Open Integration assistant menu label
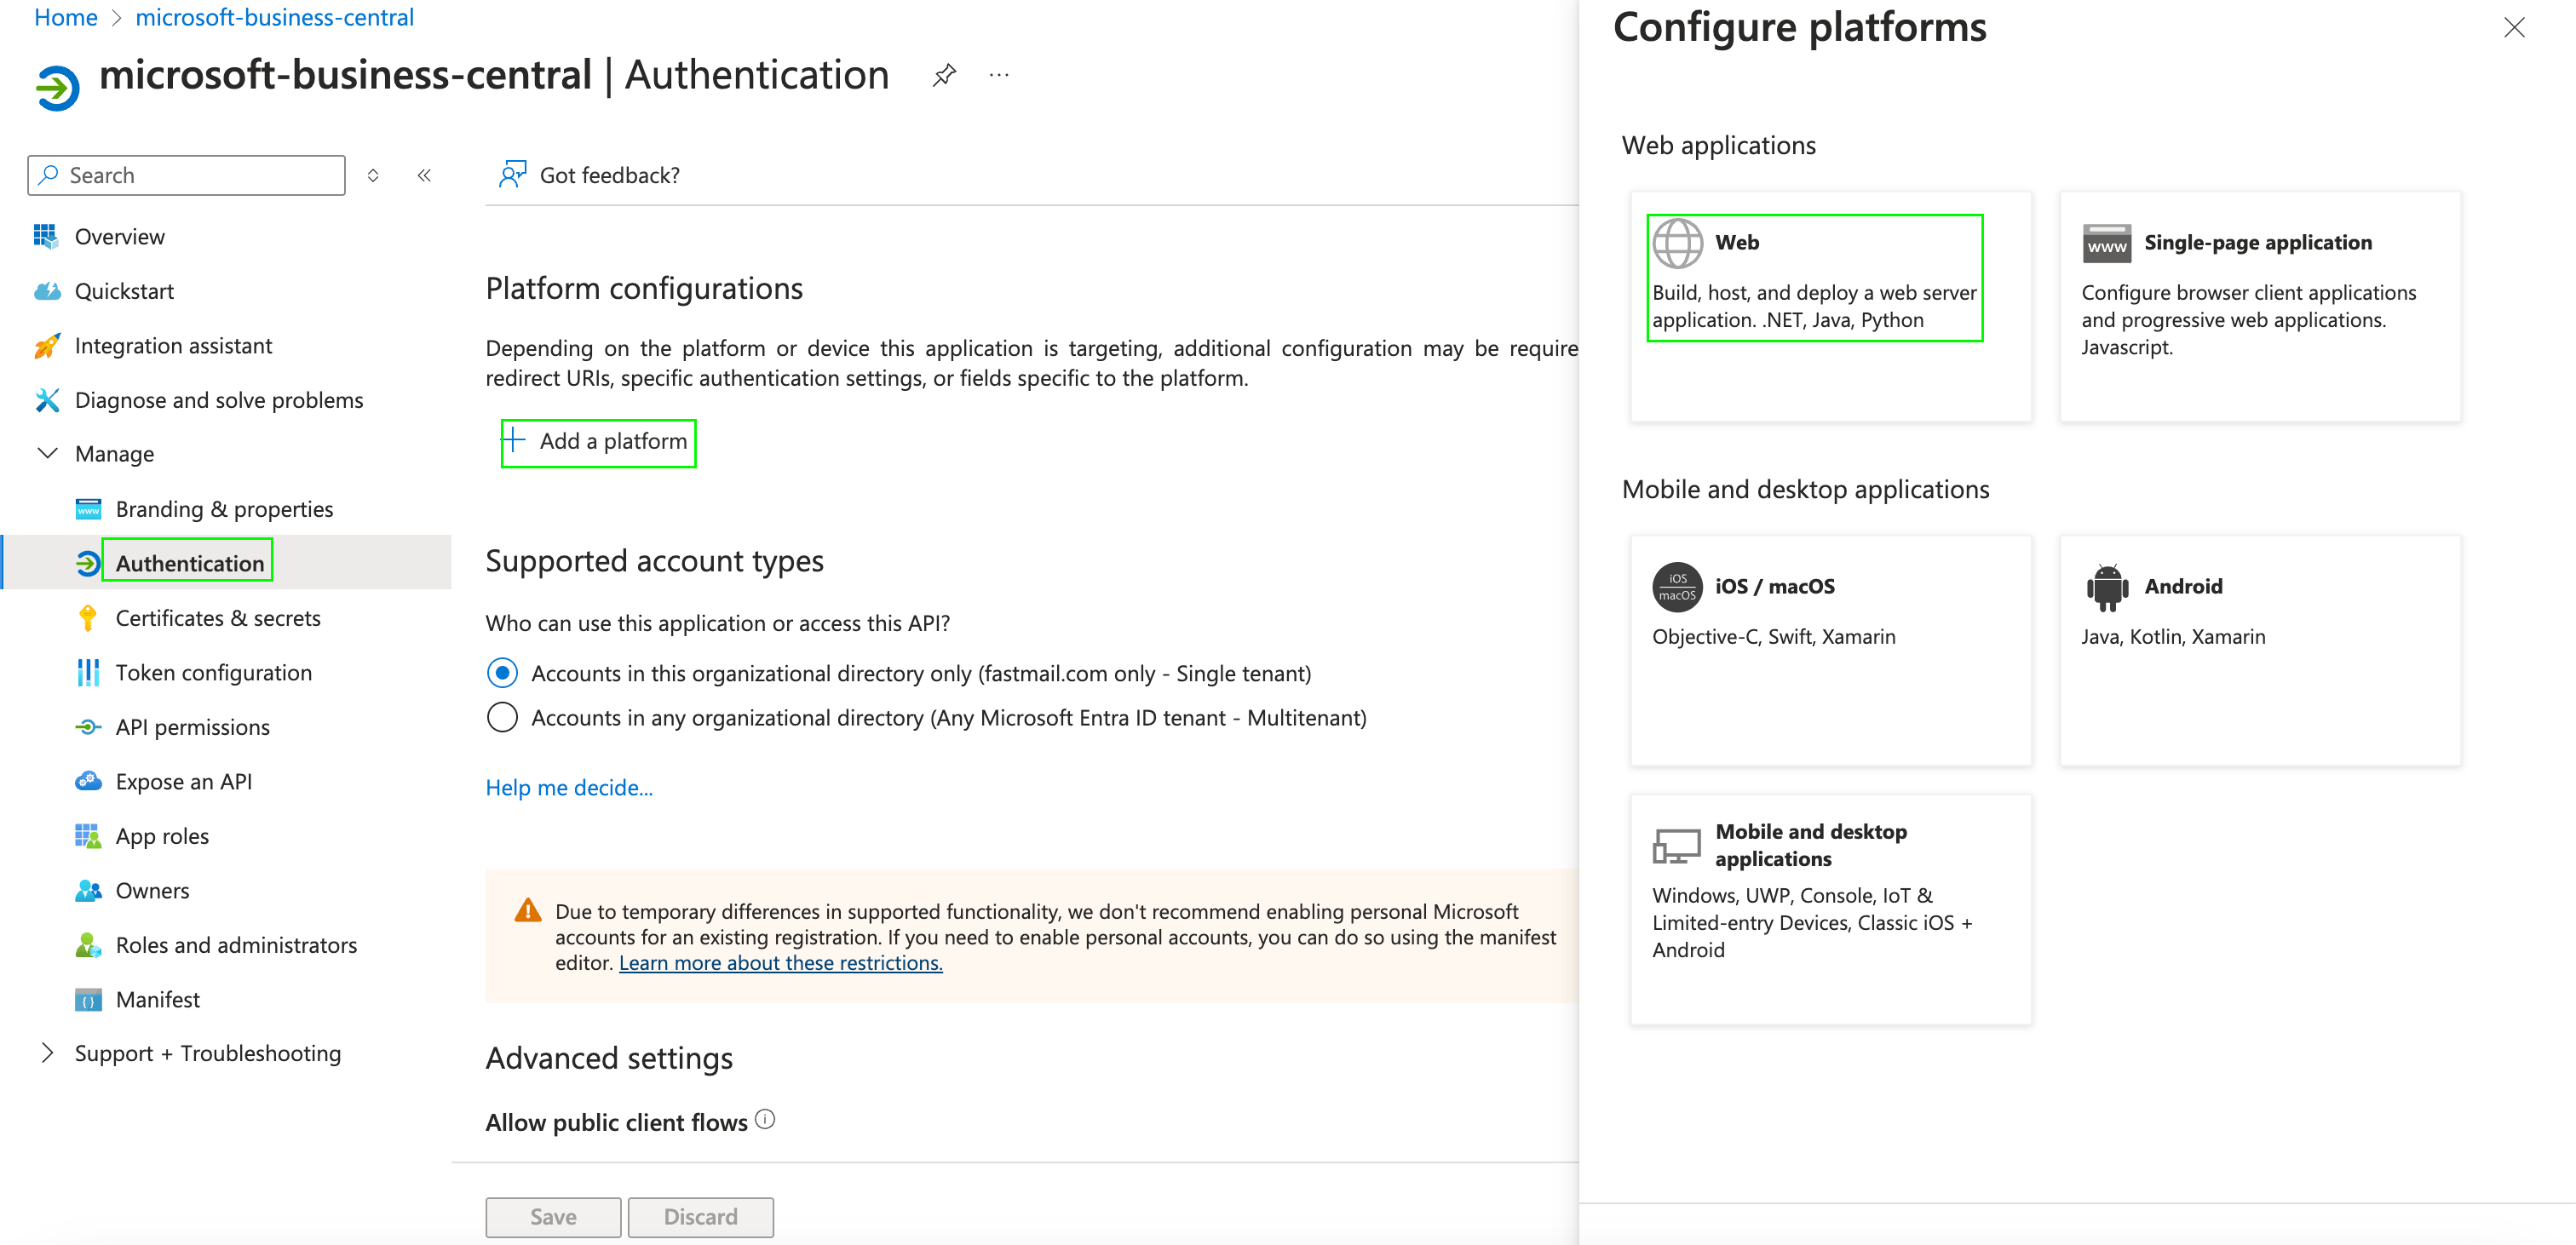 click(x=173, y=346)
